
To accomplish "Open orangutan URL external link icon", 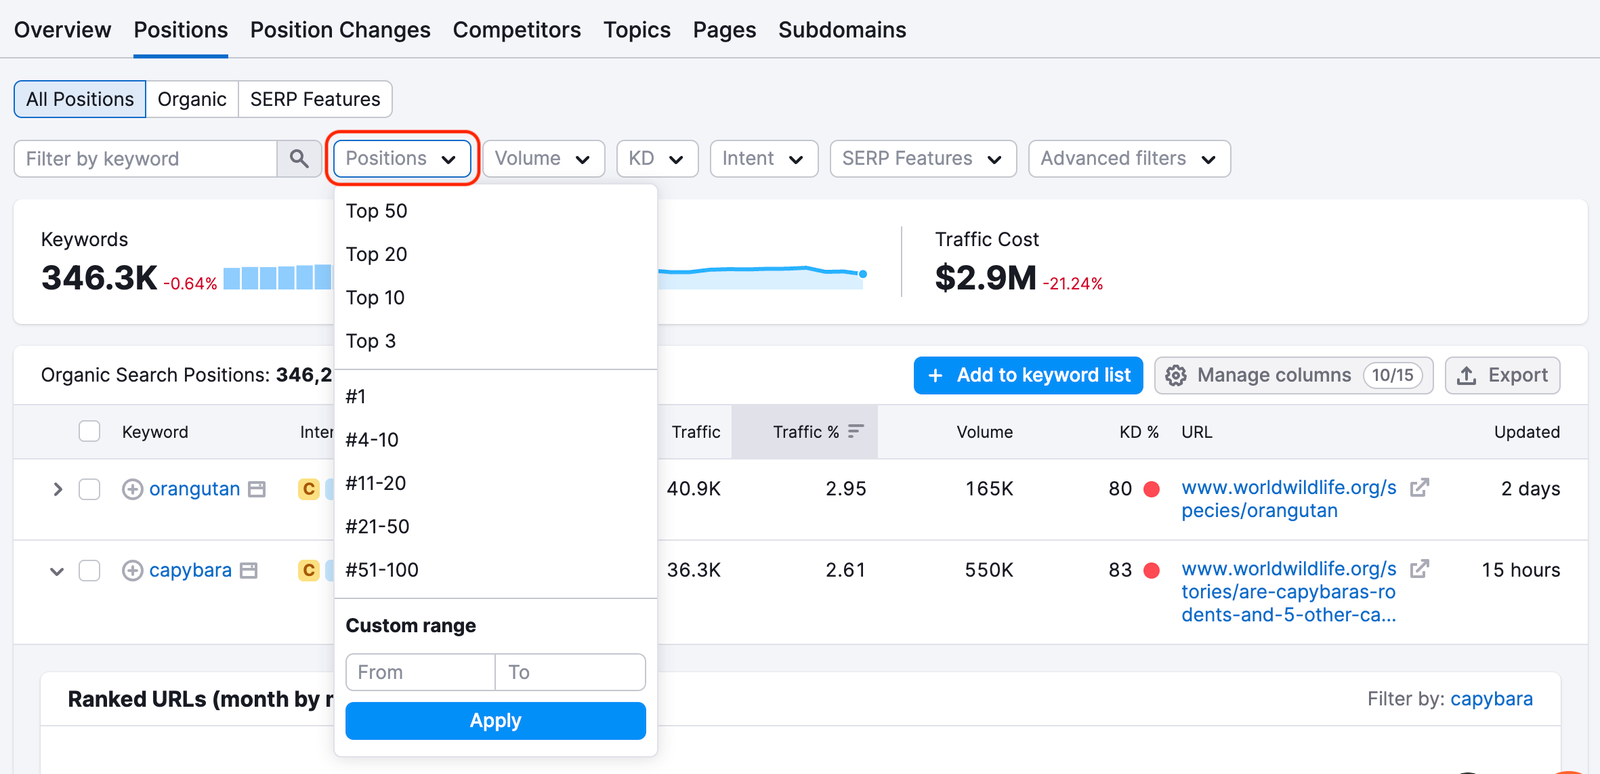I will click(x=1419, y=488).
